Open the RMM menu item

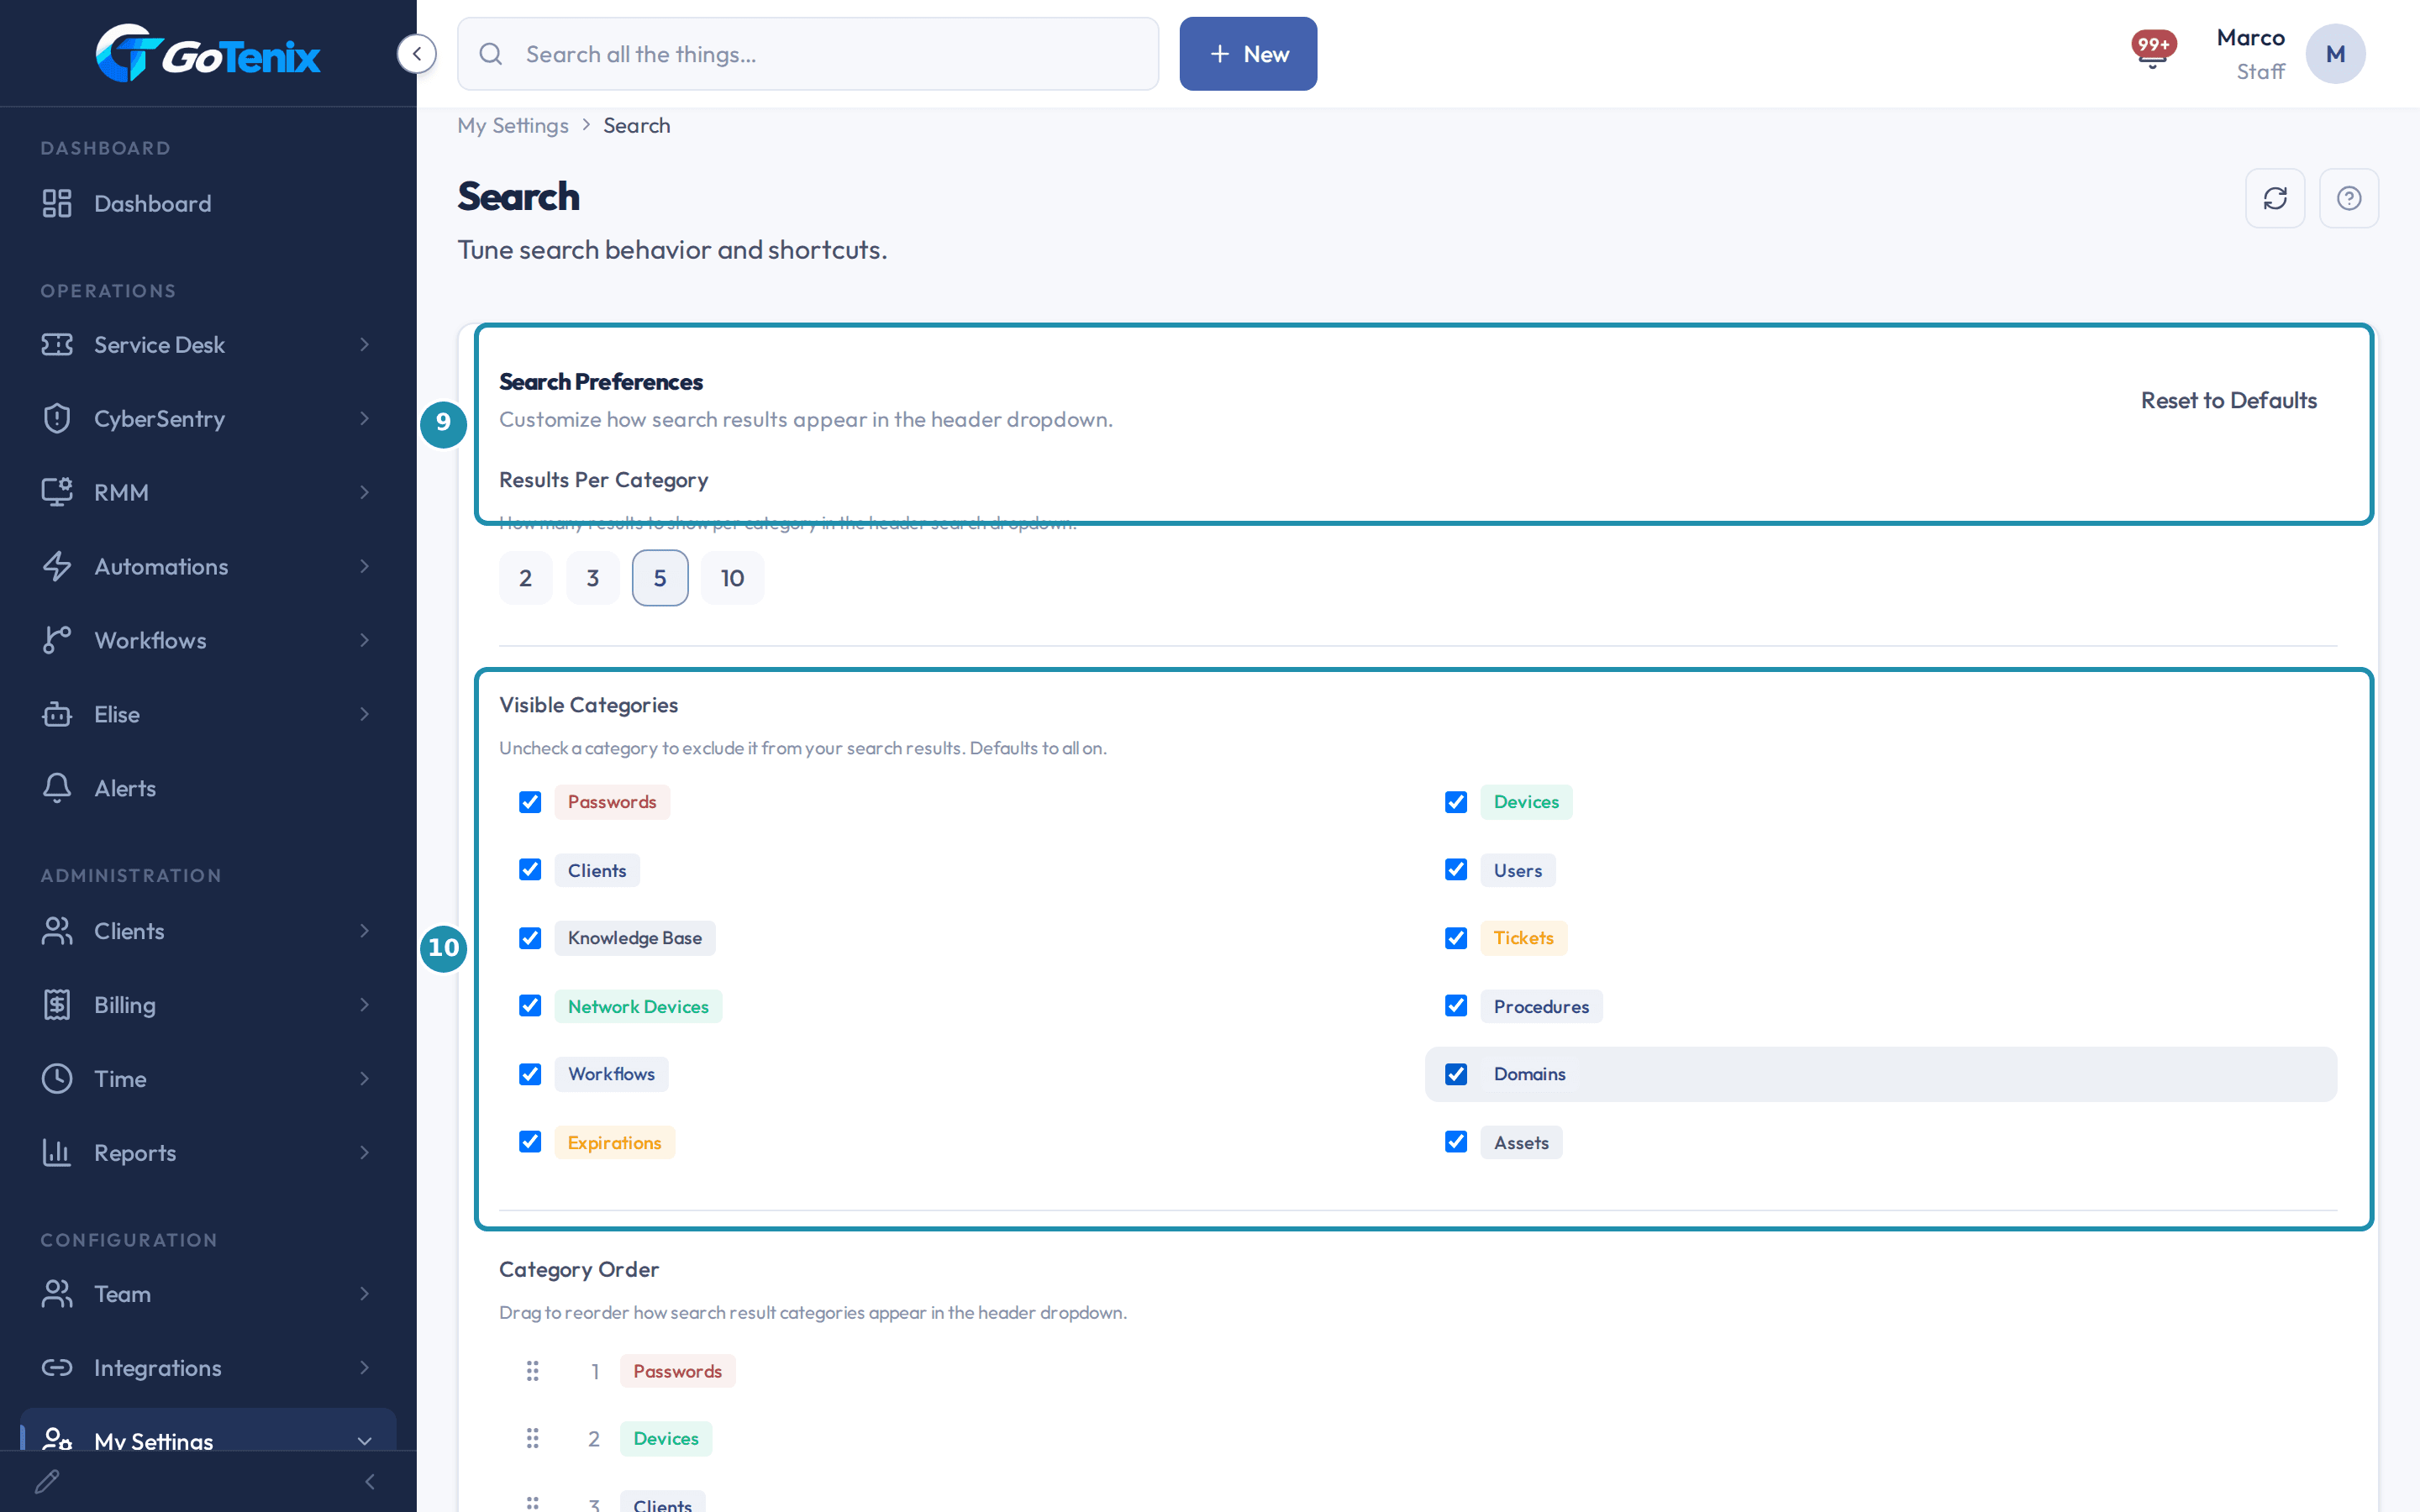point(208,492)
